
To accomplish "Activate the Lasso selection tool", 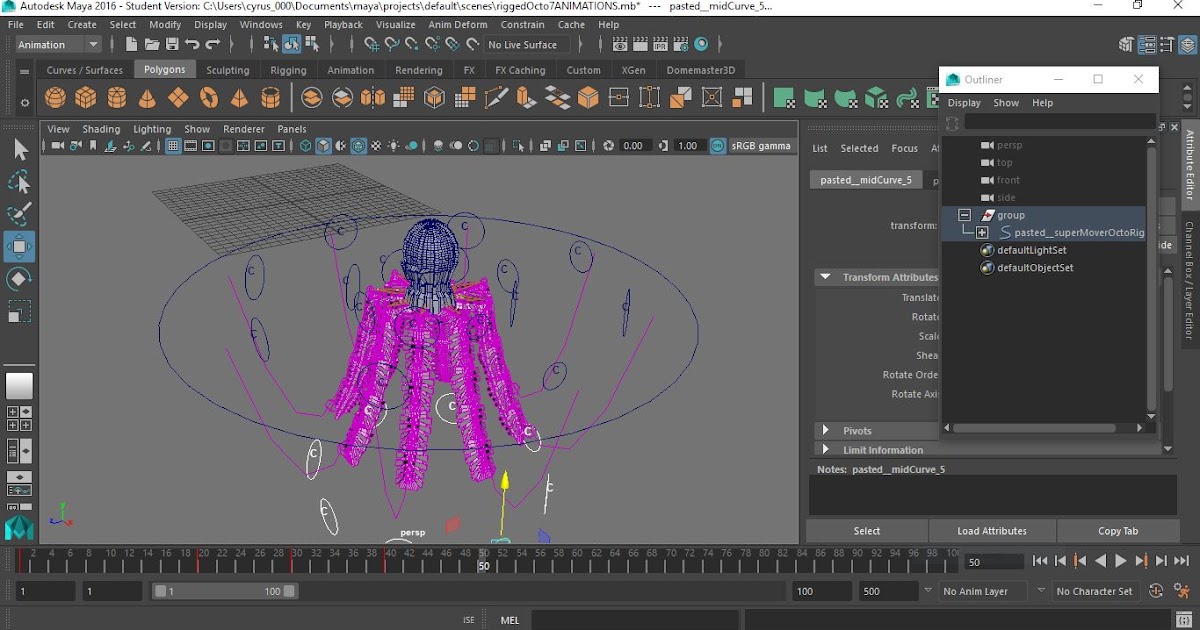I will (x=19, y=182).
